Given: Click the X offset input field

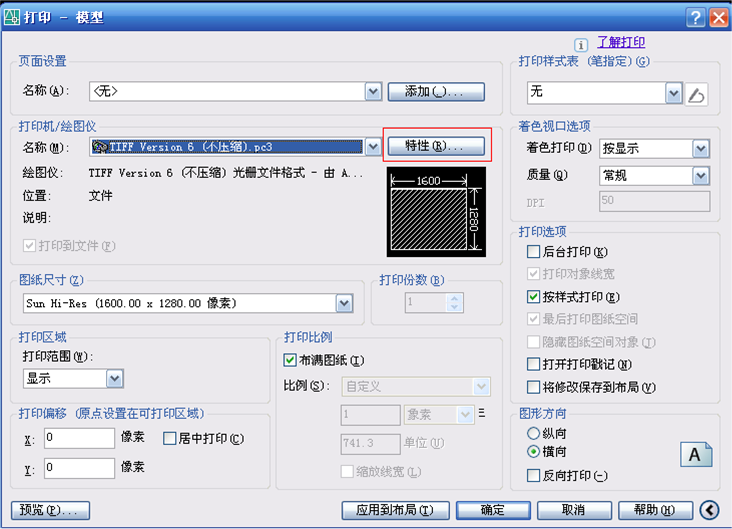Looking at the screenshot, I should (x=79, y=438).
